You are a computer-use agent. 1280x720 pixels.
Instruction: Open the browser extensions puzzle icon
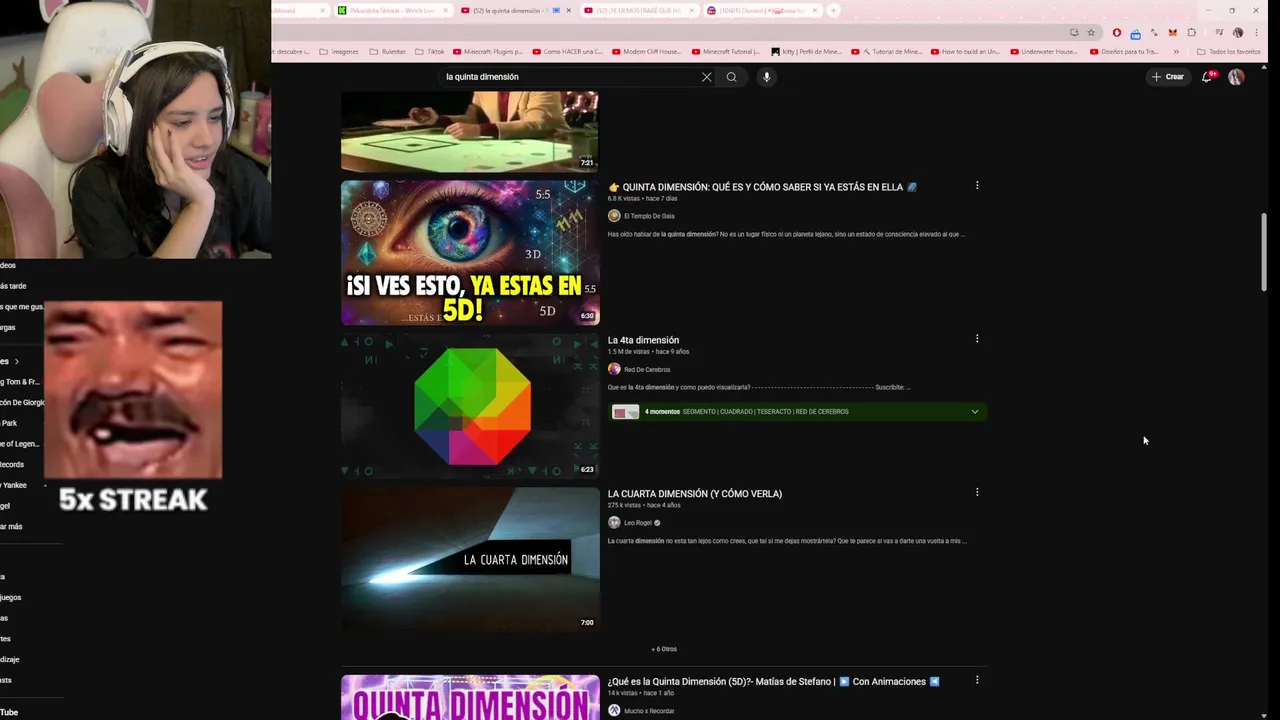click(x=1192, y=32)
